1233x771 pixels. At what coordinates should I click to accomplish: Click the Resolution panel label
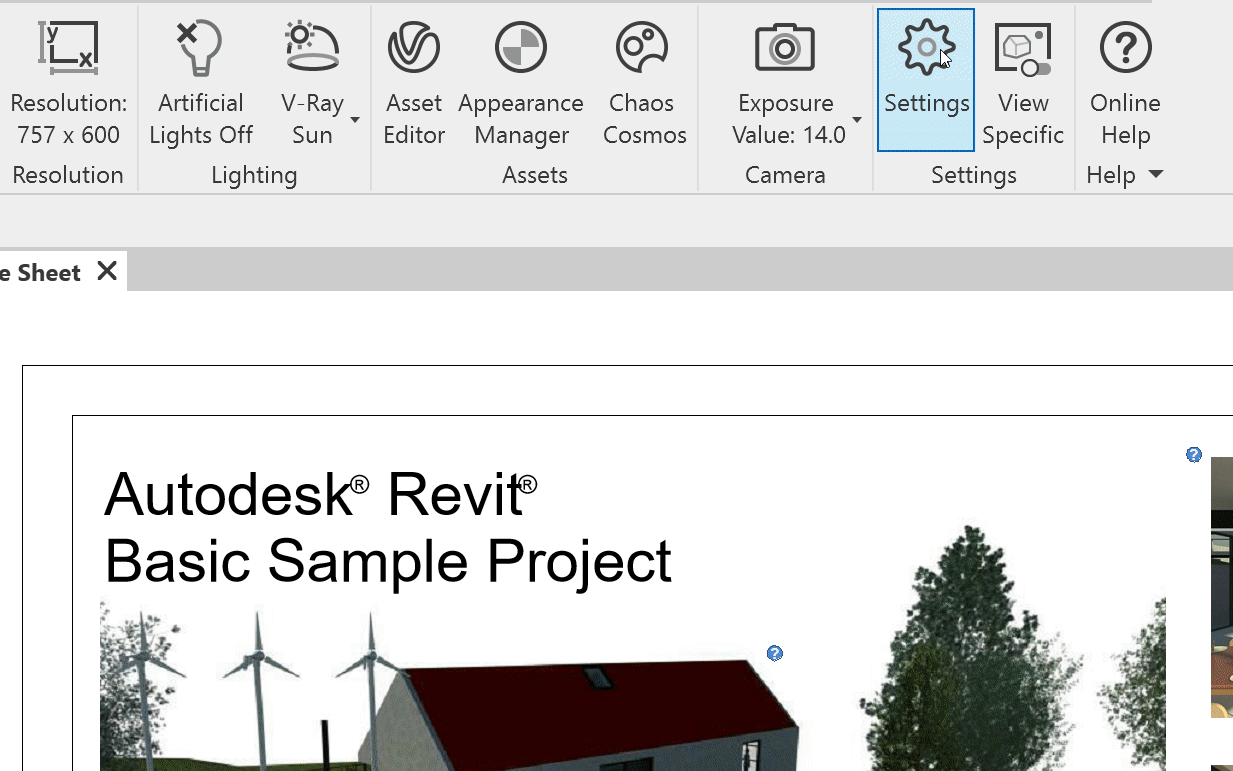click(68, 175)
